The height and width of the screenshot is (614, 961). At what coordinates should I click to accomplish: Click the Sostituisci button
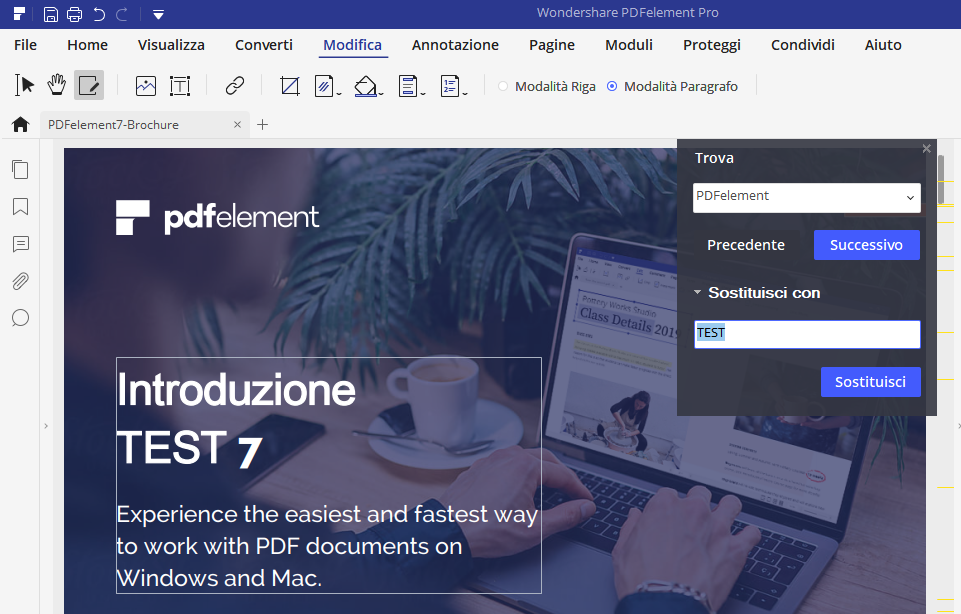pyautogui.click(x=870, y=382)
